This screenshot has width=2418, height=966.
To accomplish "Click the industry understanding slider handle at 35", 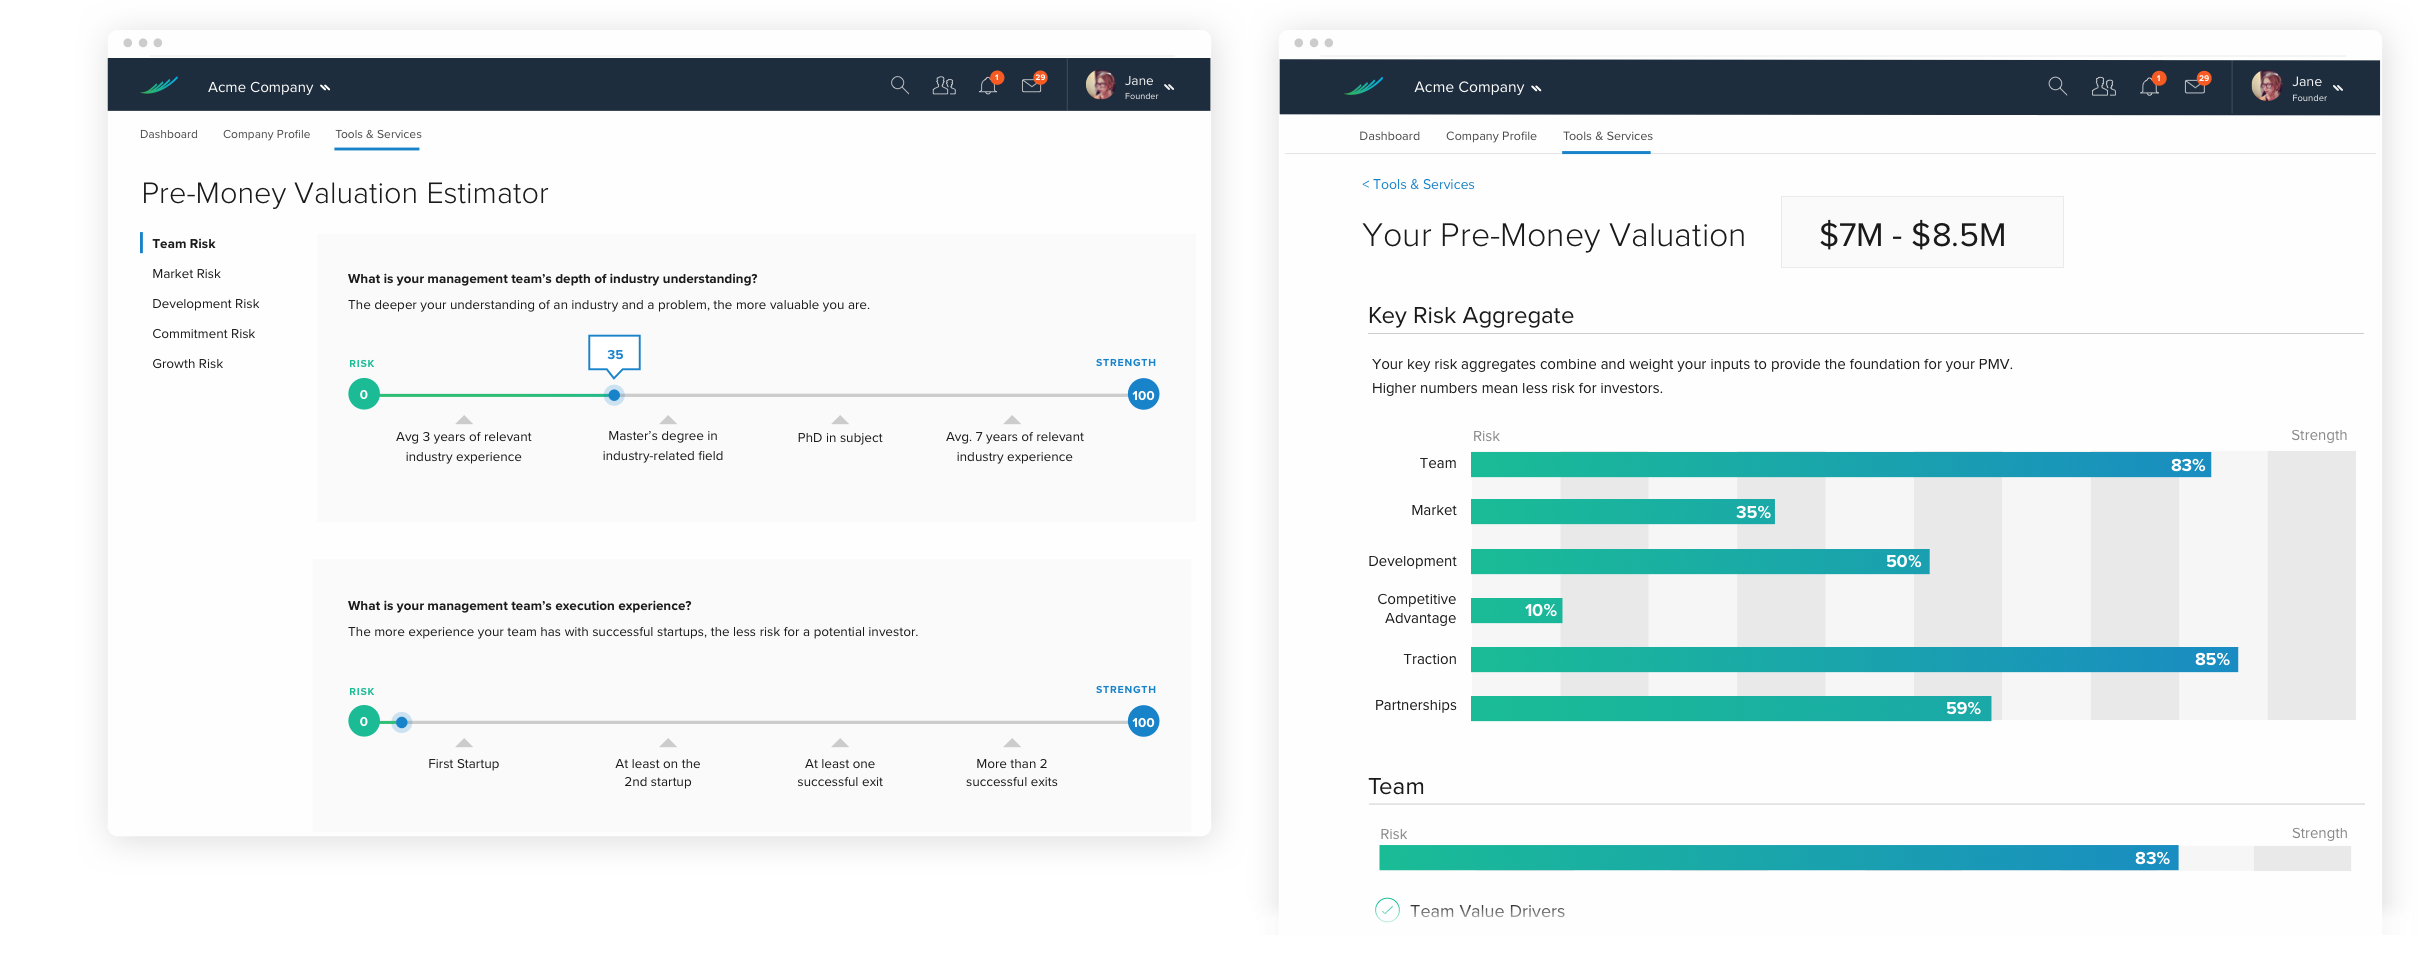I will 614,395.
